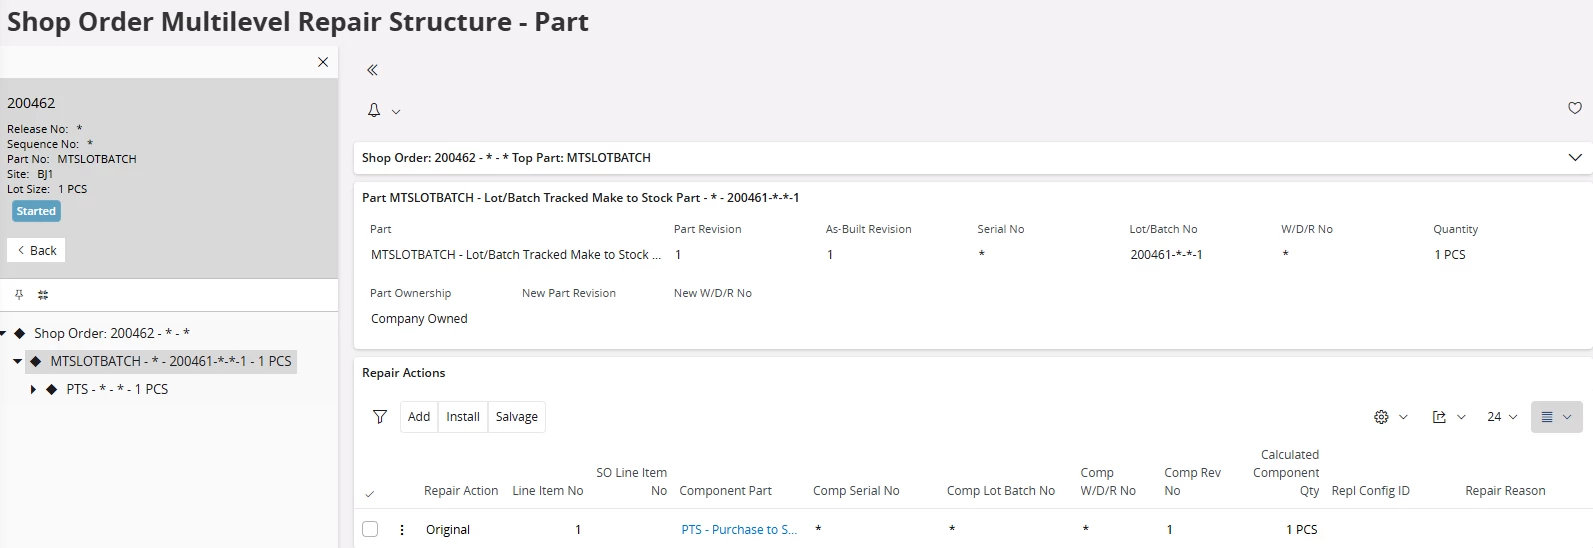Expand the PTS tree node arrow

tap(33, 390)
